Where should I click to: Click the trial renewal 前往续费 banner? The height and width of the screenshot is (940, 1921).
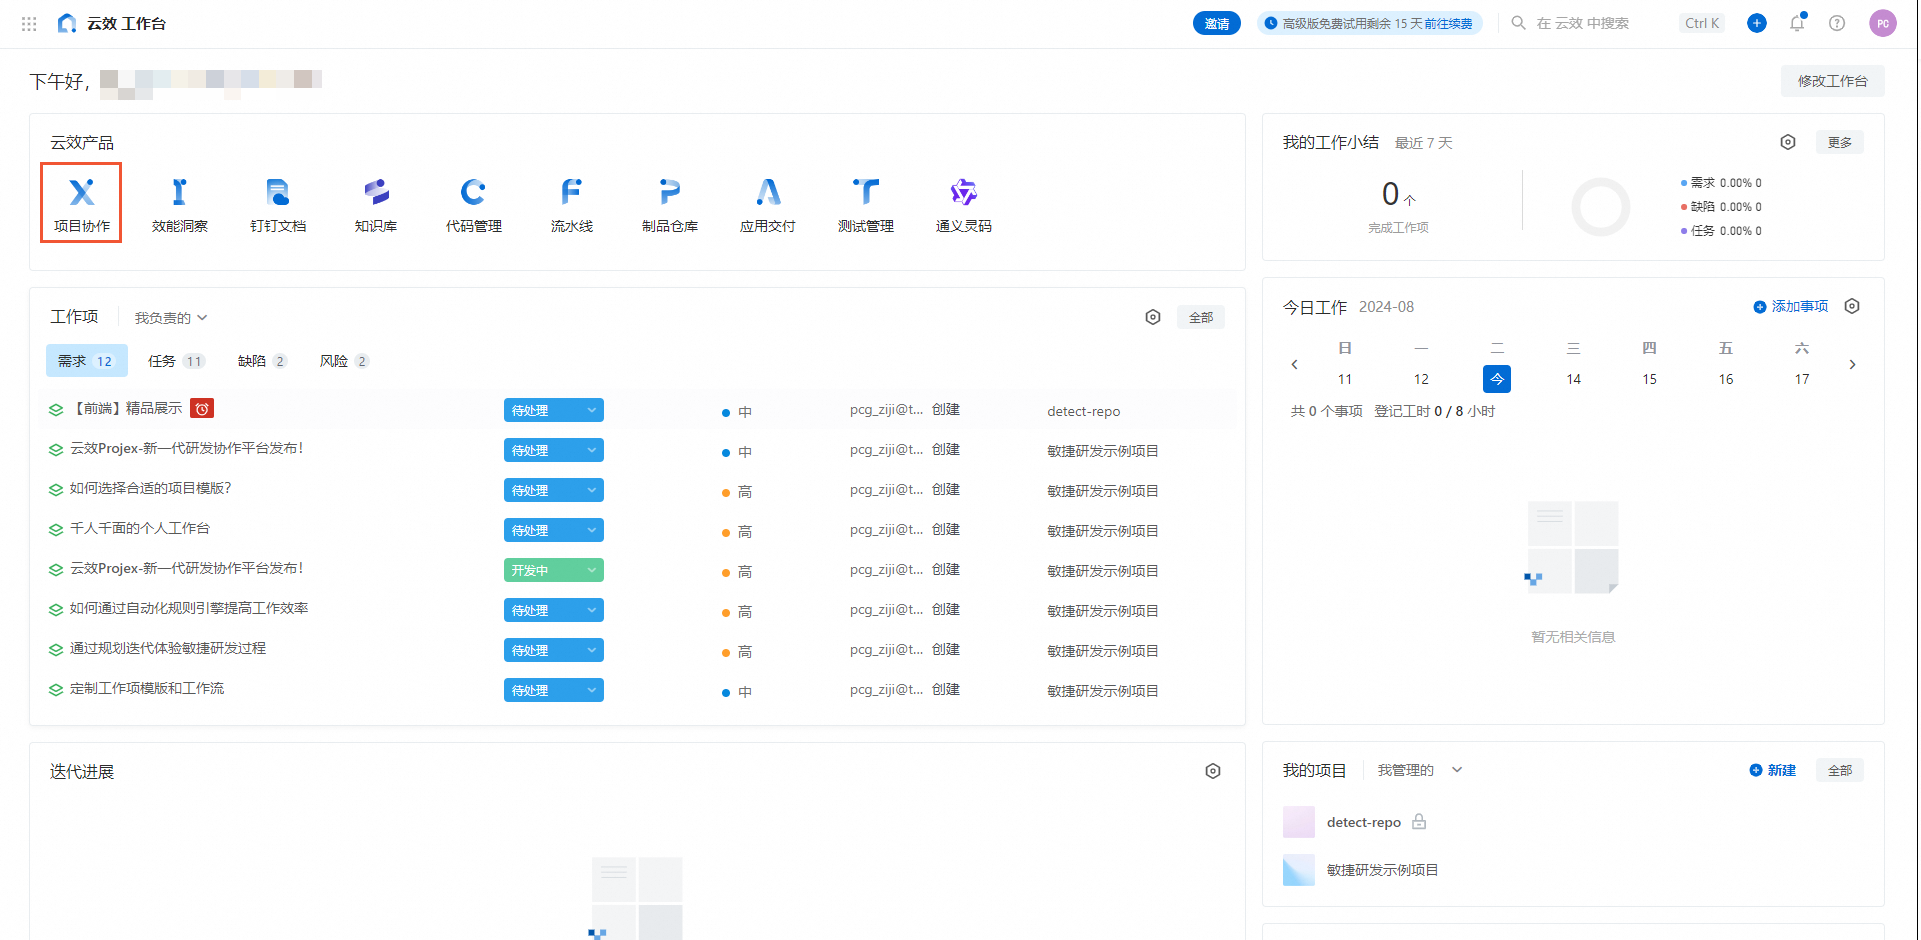1370,23
